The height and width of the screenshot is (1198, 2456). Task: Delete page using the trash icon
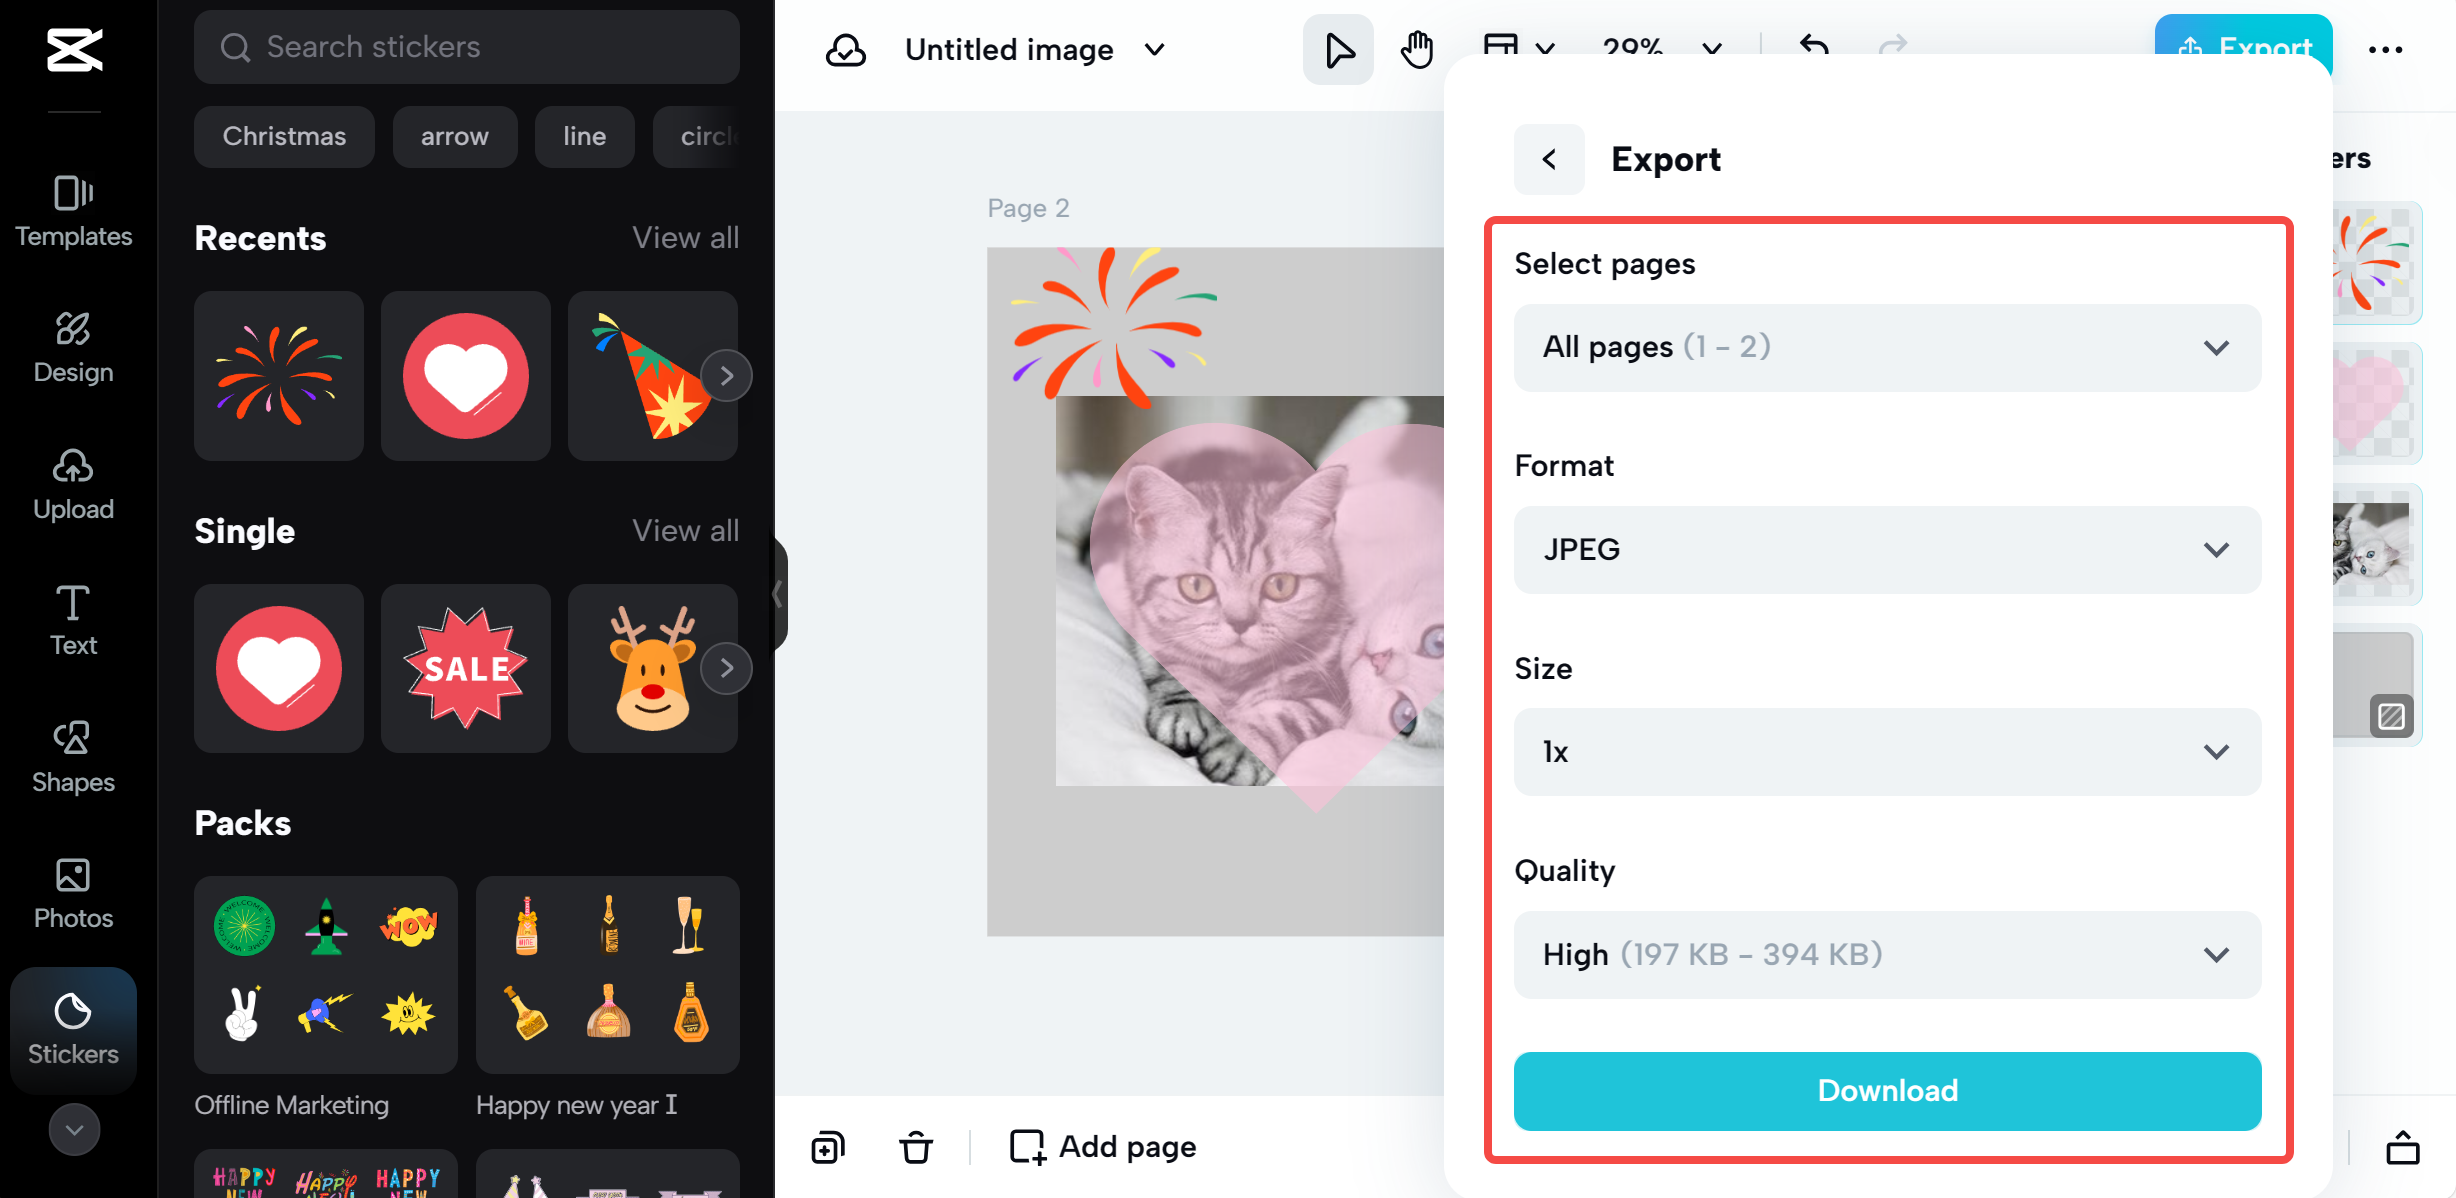pos(915,1146)
